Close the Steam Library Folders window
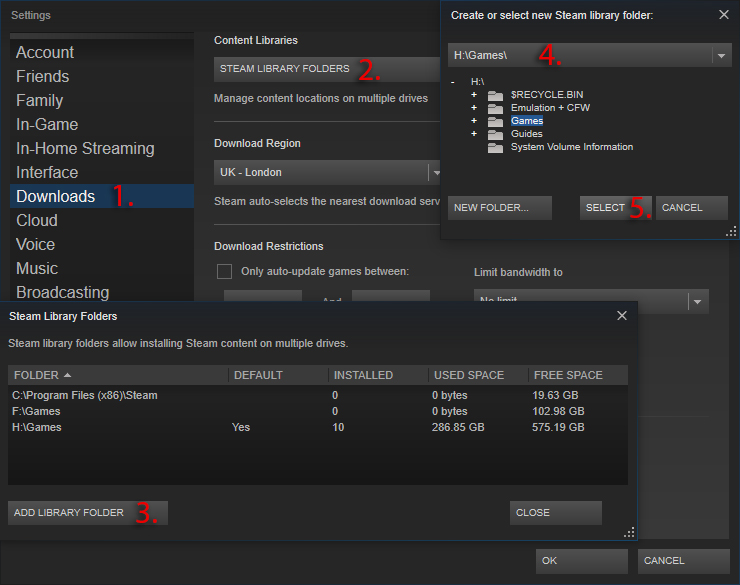 [x=622, y=316]
